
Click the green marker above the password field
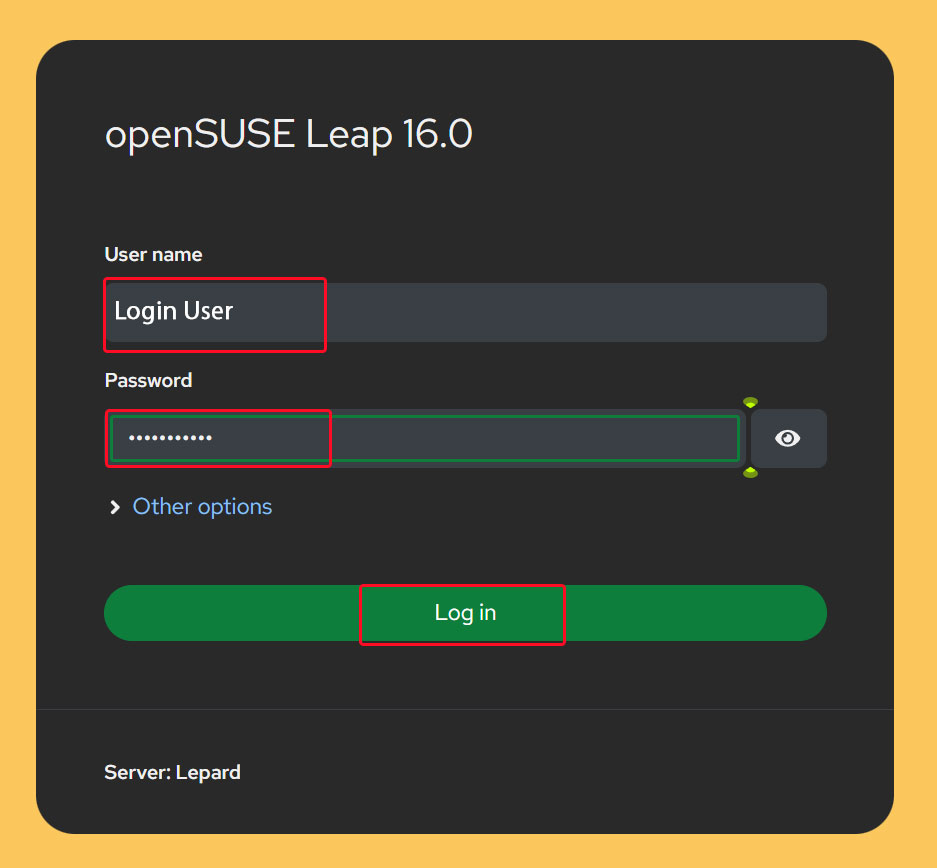click(750, 402)
